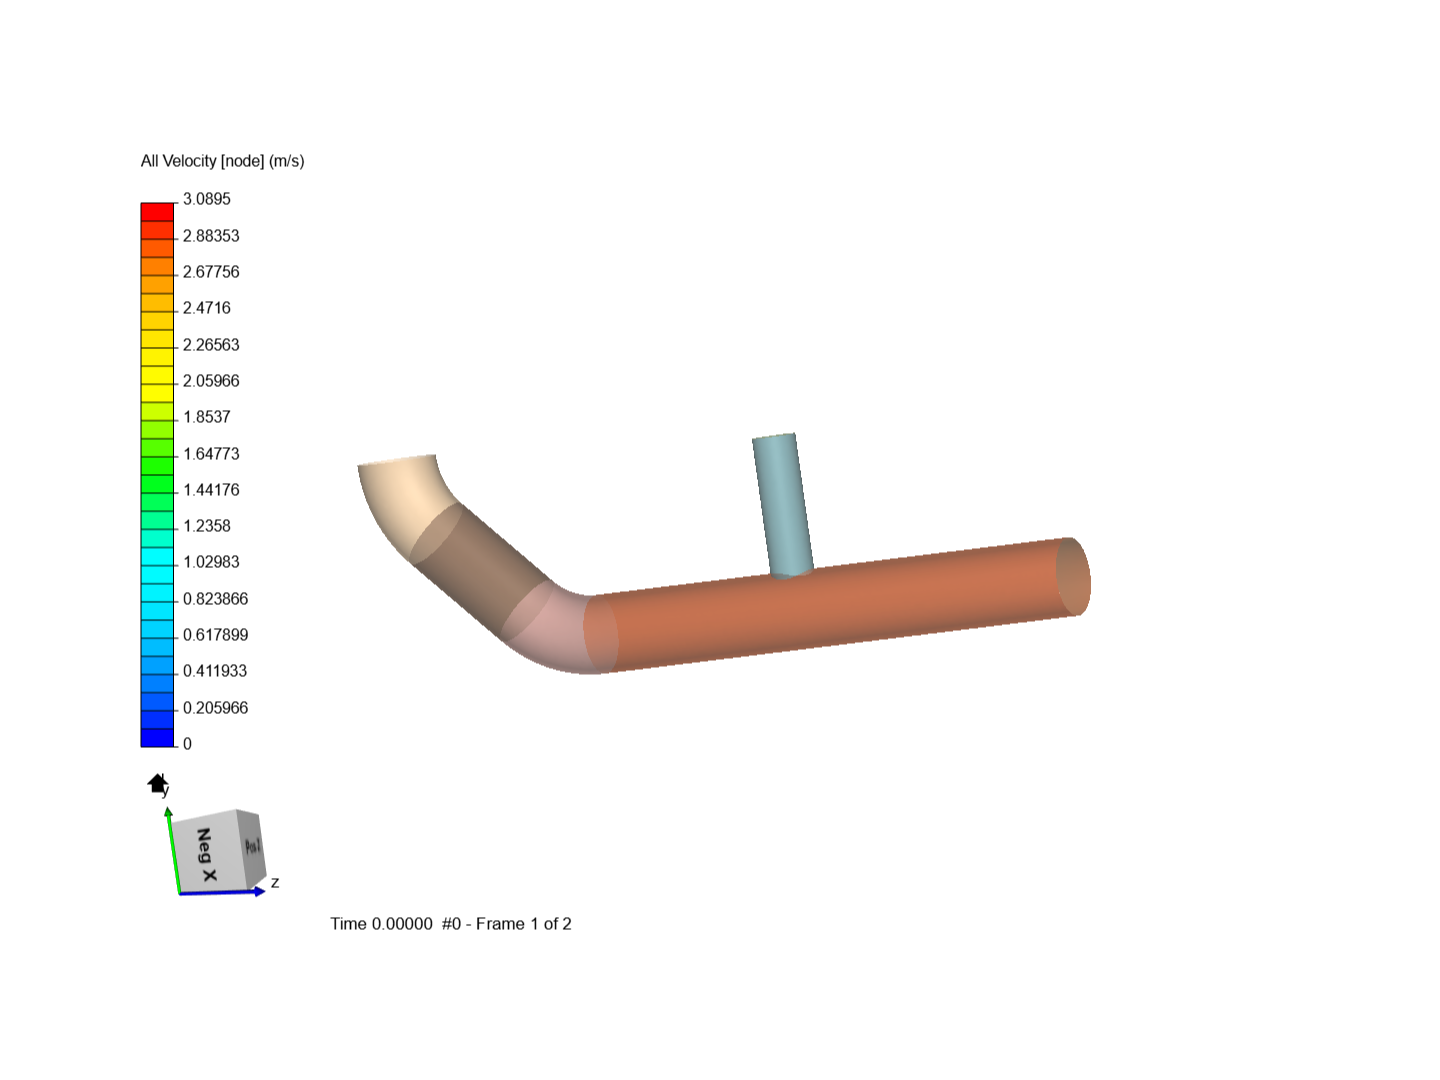Click the blue z axis arrow
This screenshot has height=1080, width=1440.
click(x=222, y=891)
